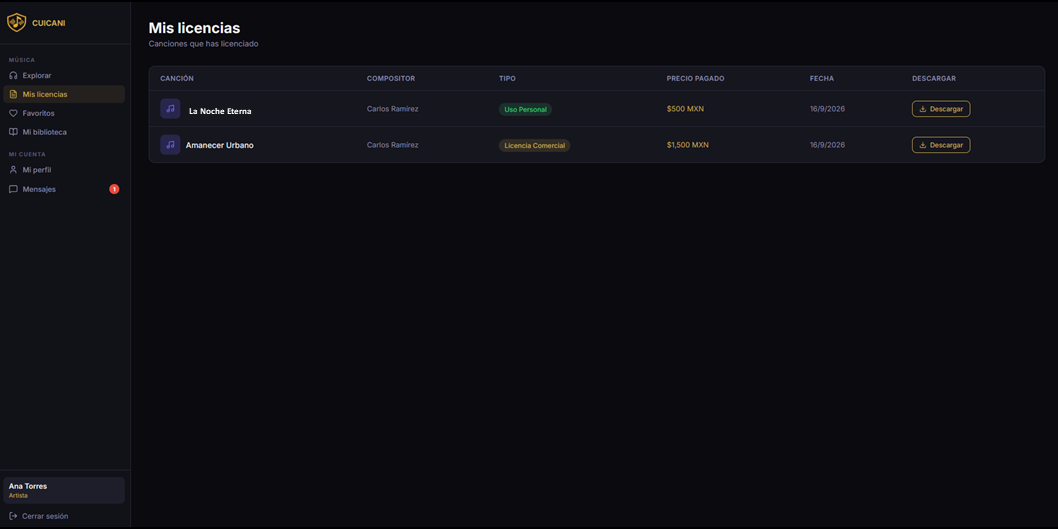Click the headphones icon beside Explorar
Viewport: 1058px width, 529px height.
coord(13,76)
